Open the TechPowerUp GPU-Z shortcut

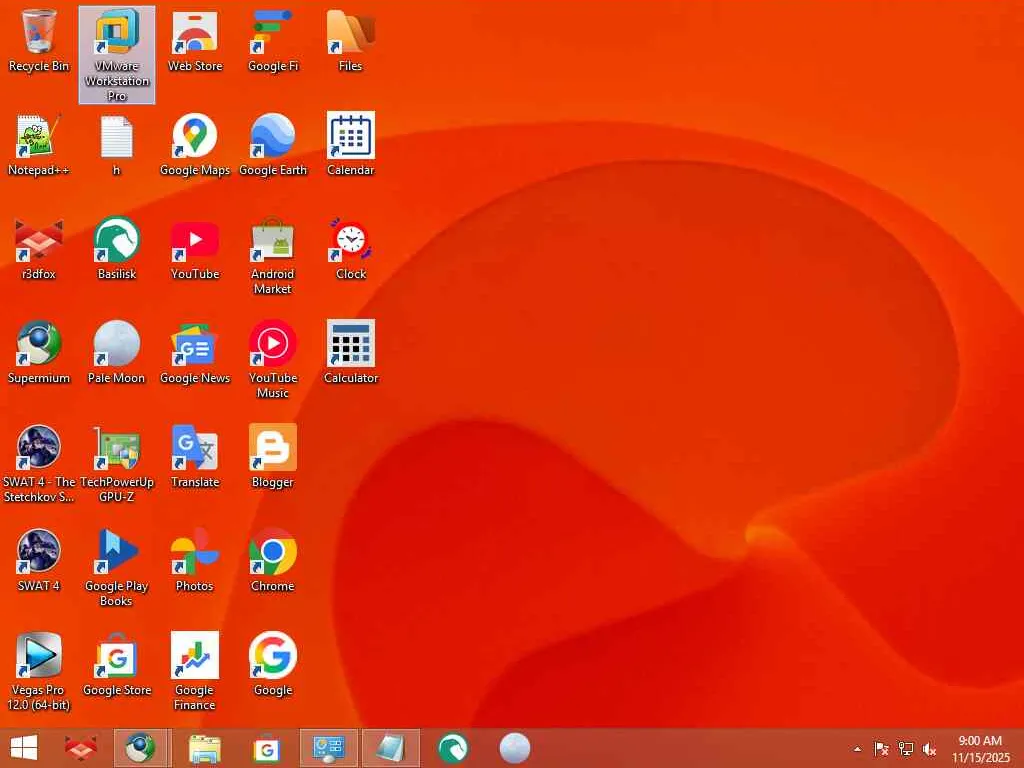[117, 464]
